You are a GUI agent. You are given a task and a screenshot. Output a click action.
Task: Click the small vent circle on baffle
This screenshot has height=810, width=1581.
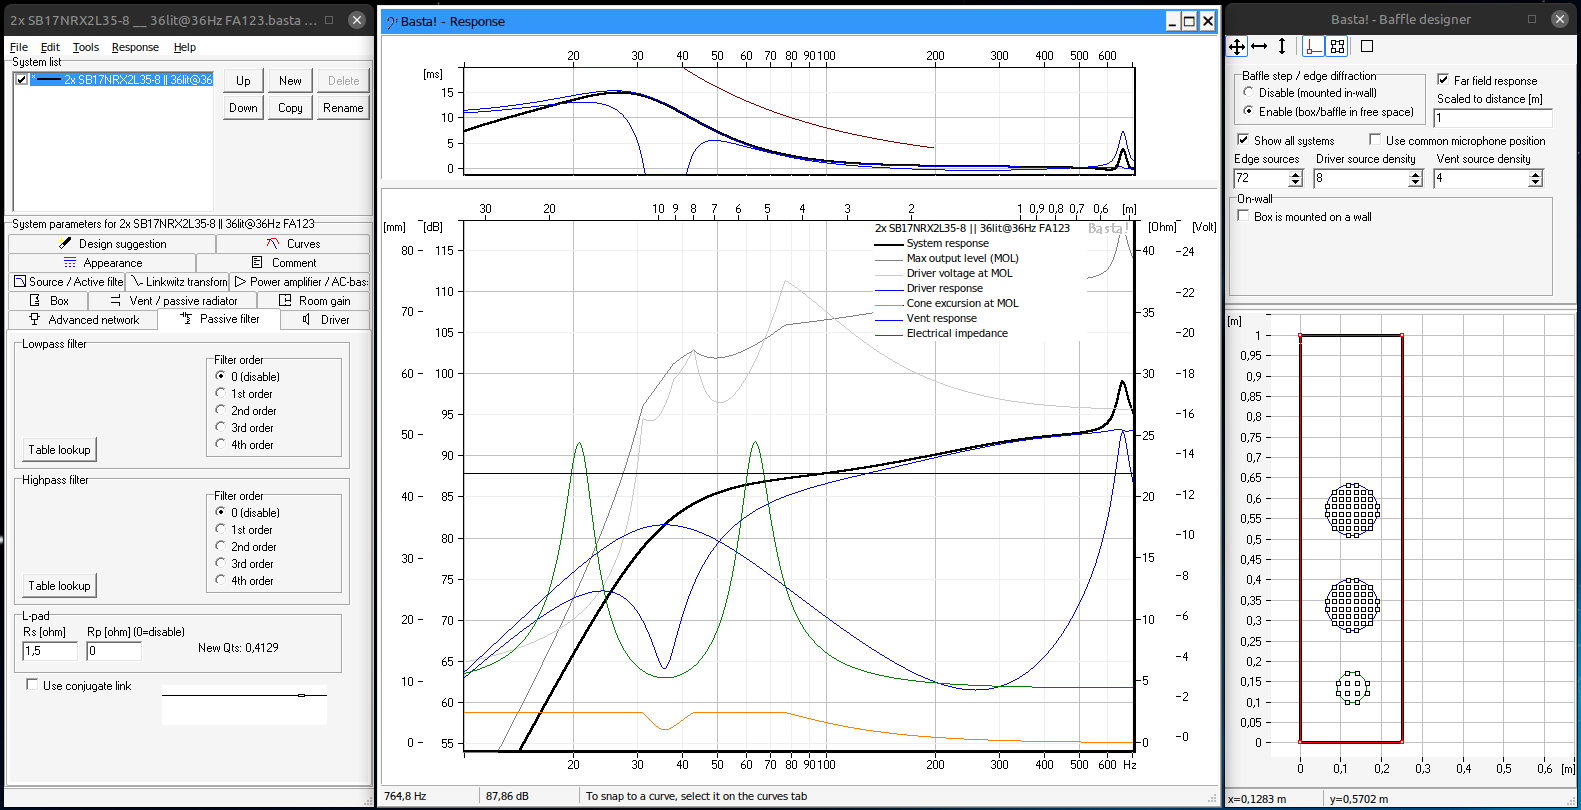pos(1352,688)
